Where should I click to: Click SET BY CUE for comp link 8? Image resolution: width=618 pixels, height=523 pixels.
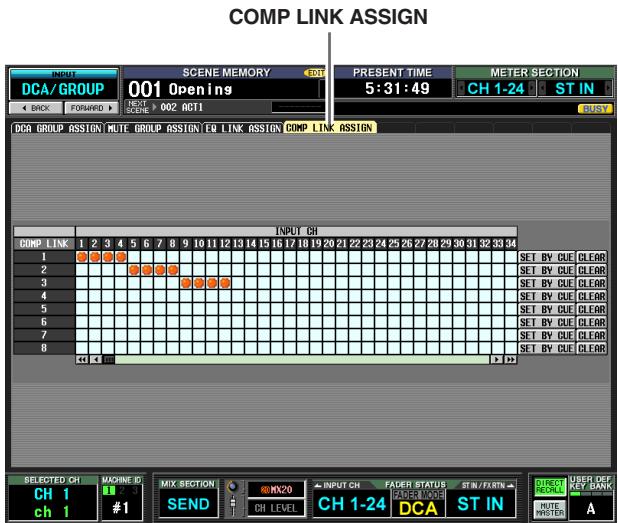[x=546, y=348]
